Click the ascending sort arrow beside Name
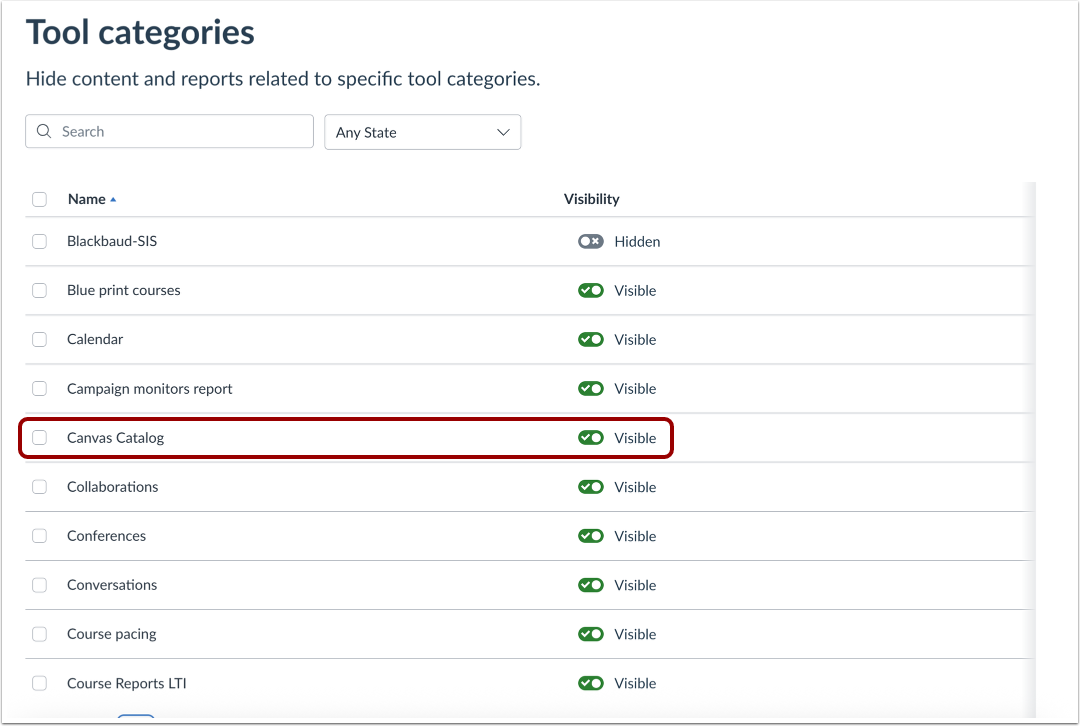This screenshot has height=726, width=1080. pyautogui.click(x=113, y=199)
